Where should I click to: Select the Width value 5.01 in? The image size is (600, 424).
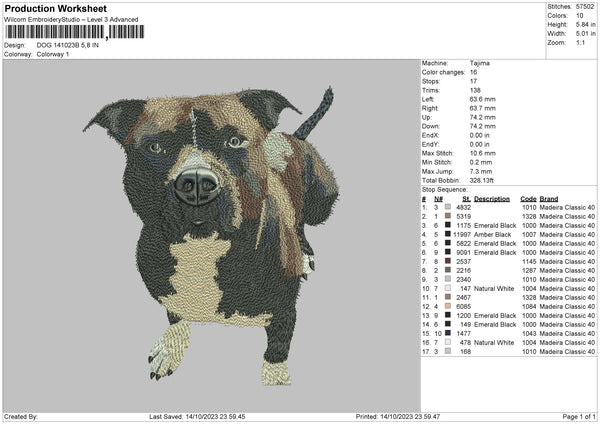point(585,34)
